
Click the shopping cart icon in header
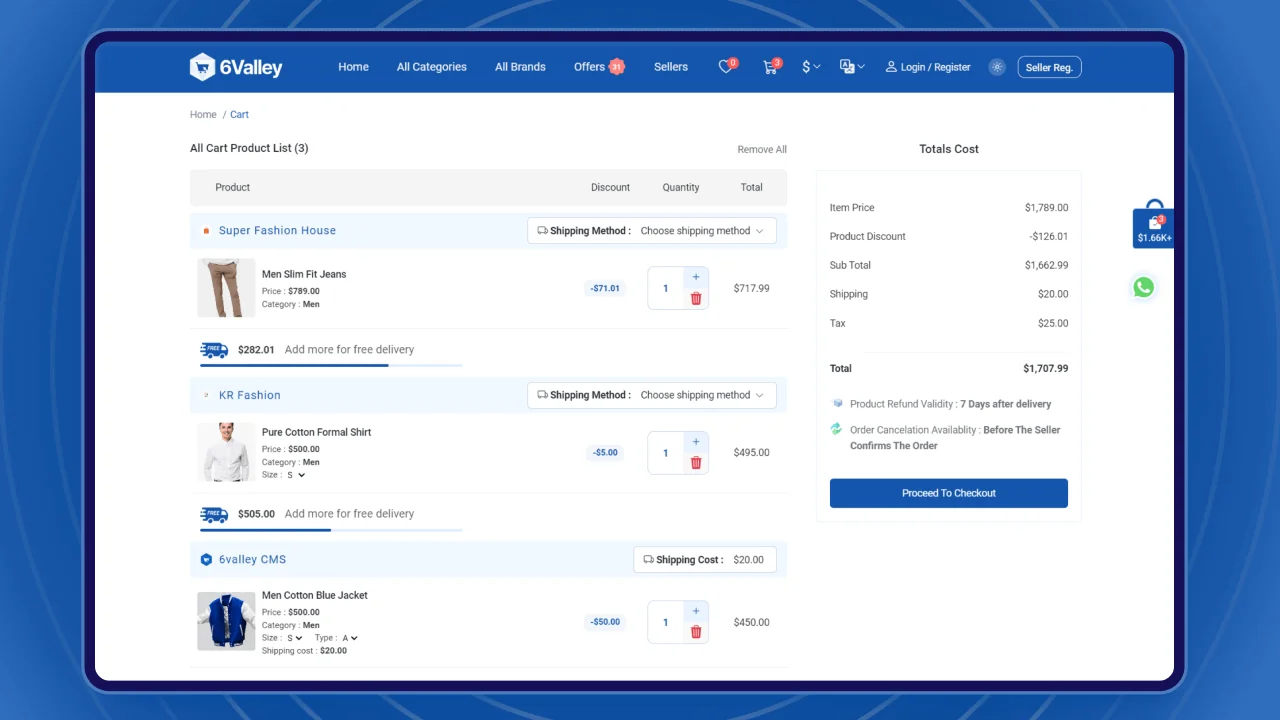point(770,67)
